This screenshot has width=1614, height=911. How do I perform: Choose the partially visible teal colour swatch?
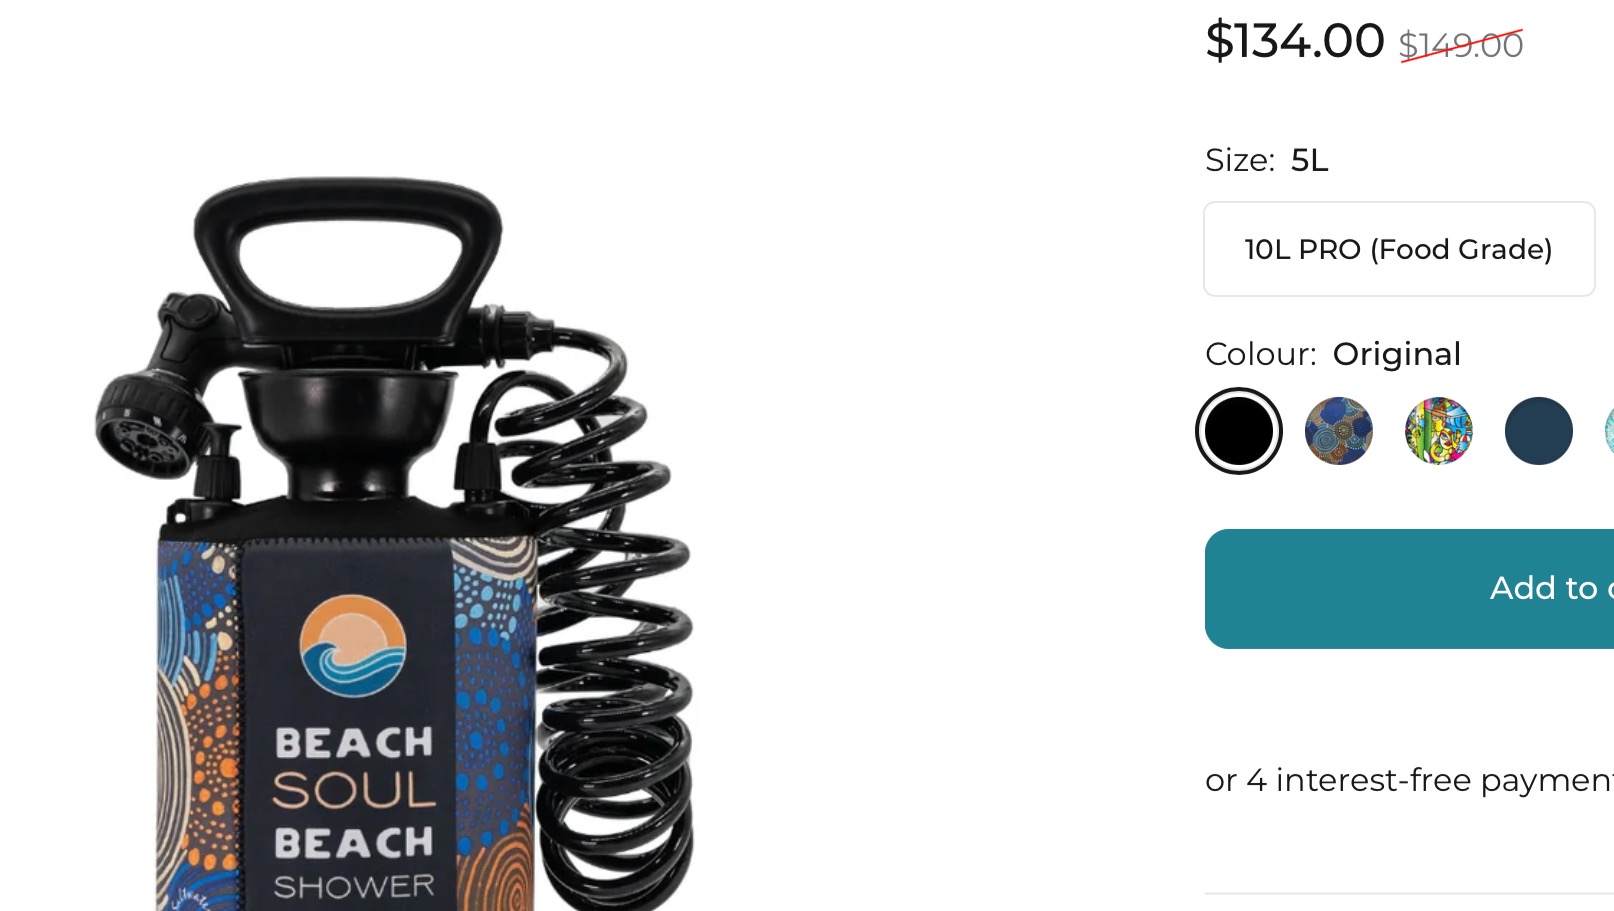pyautogui.click(x=1609, y=431)
